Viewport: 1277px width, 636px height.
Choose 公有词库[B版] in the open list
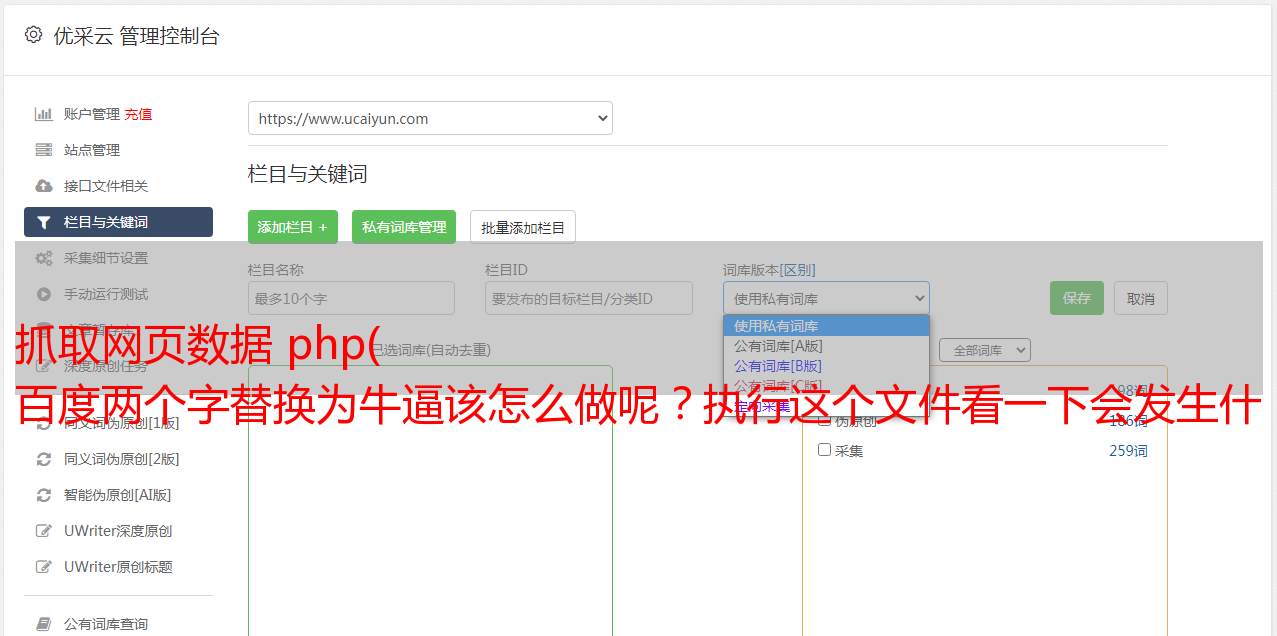point(826,366)
